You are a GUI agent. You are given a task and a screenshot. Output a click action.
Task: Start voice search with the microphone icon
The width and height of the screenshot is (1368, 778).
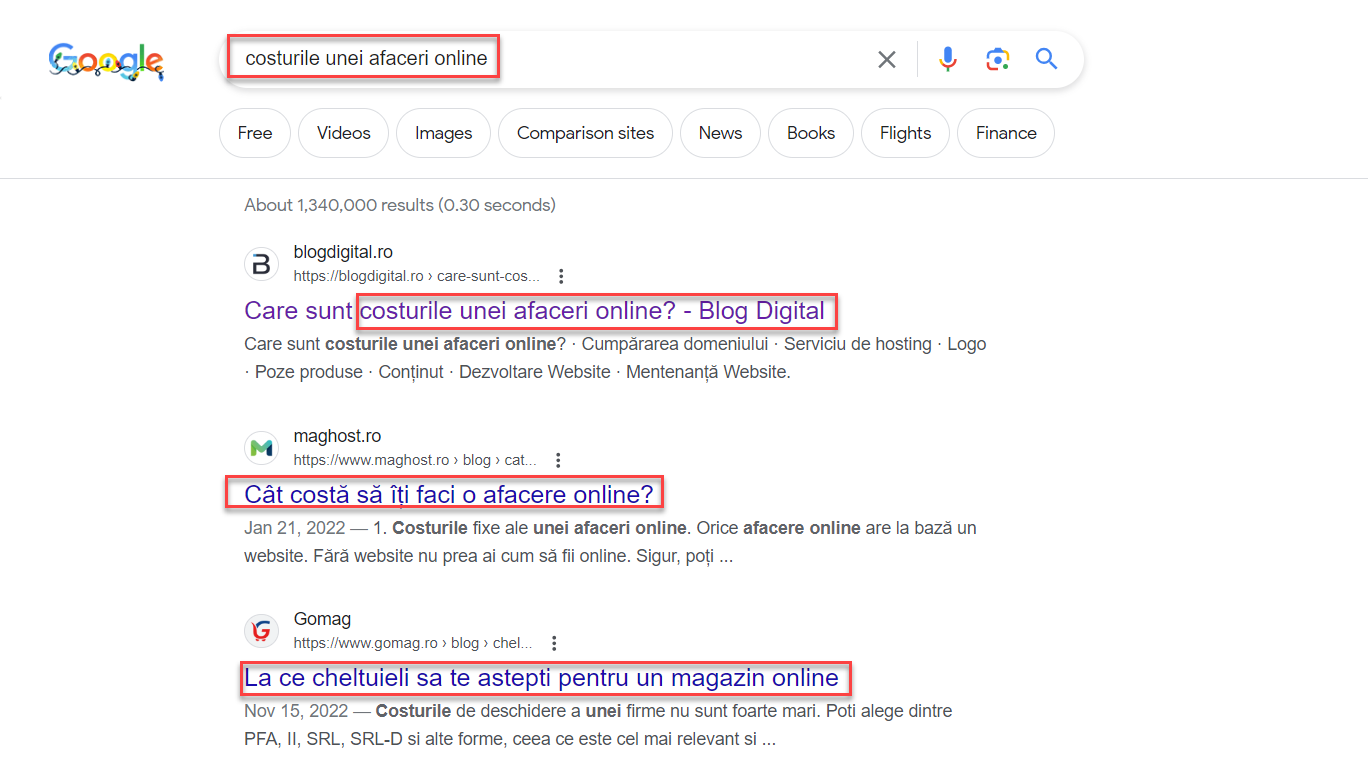946,59
